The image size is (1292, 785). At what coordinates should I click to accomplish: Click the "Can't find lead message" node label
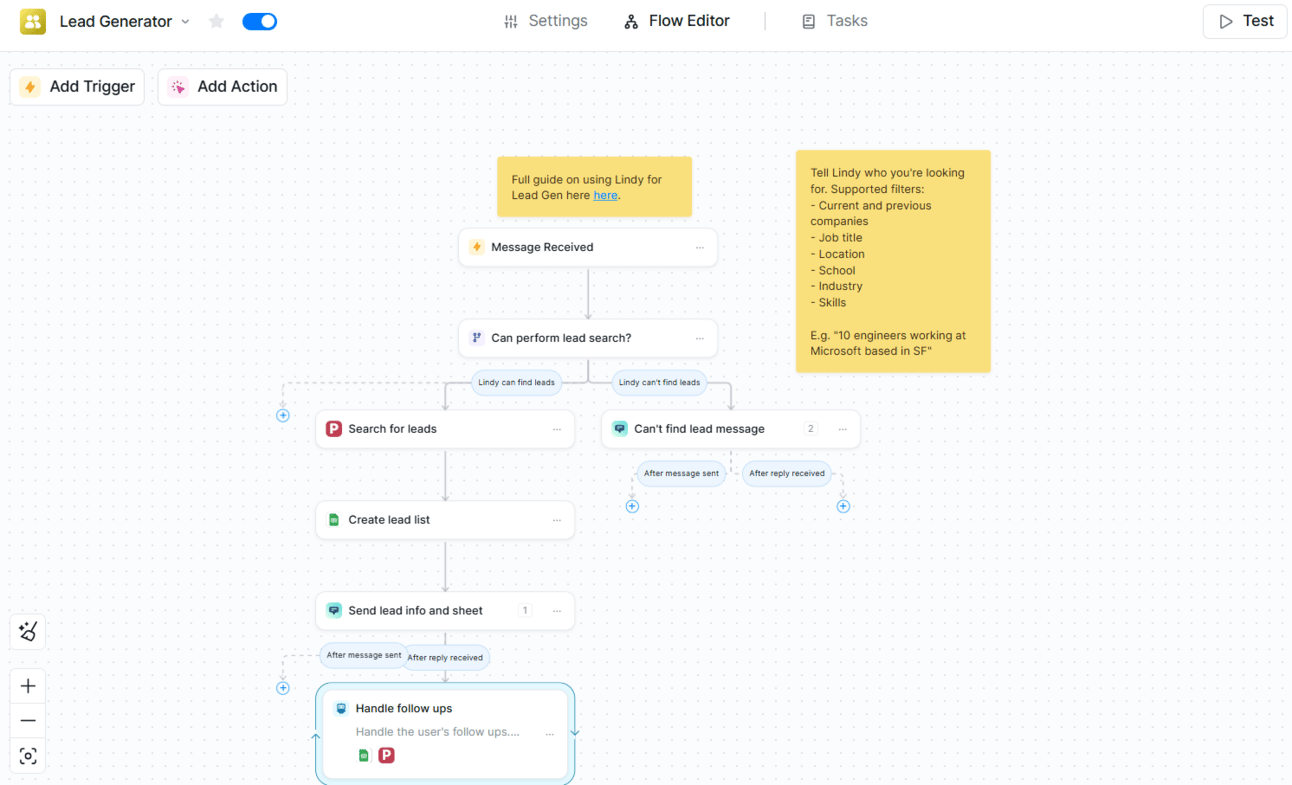[699, 429]
